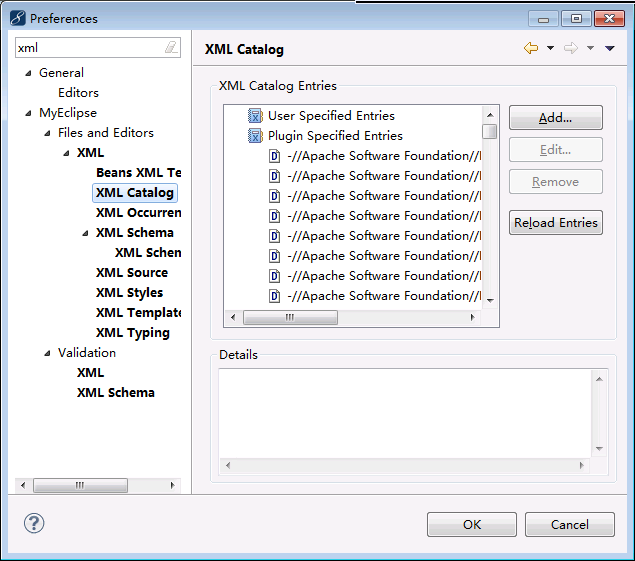Select MyEclipse tree label

click(x=68, y=113)
